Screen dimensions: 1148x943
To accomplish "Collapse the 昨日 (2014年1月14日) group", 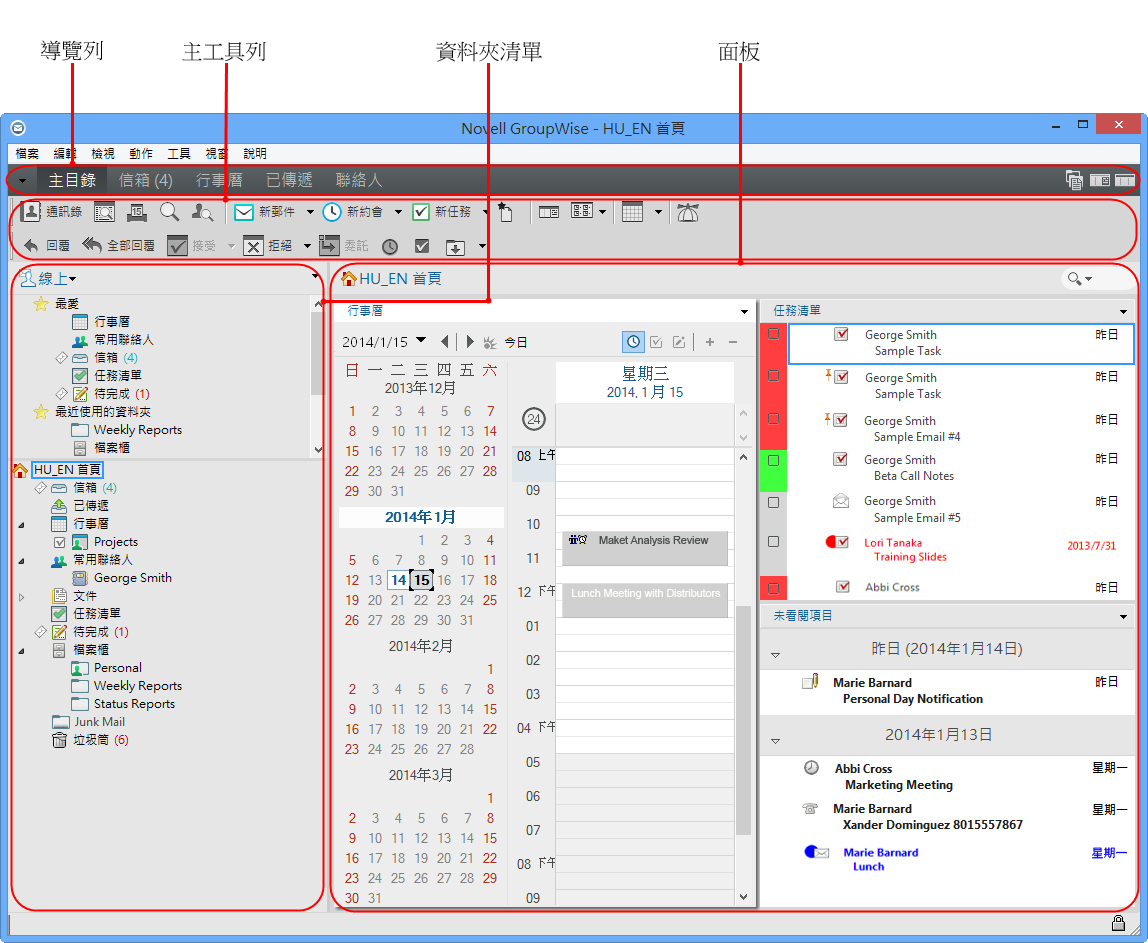I will pos(775,655).
